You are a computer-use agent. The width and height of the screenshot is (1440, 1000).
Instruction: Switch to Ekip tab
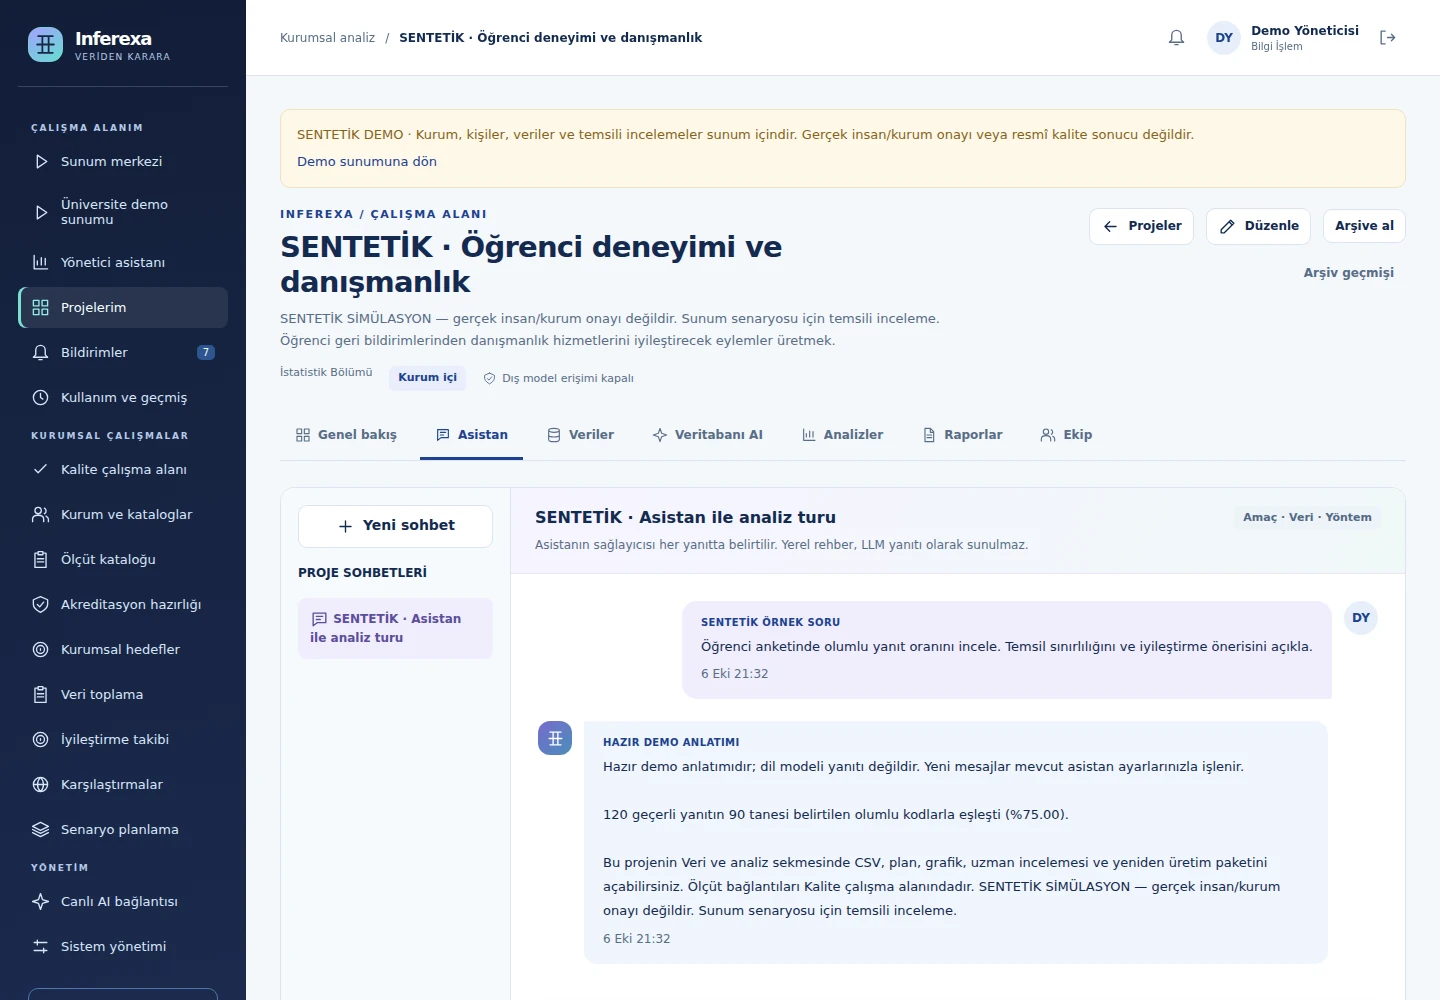coord(1066,435)
